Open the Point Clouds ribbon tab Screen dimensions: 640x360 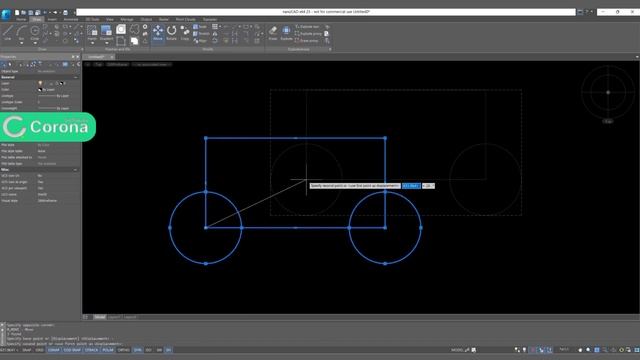point(185,19)
